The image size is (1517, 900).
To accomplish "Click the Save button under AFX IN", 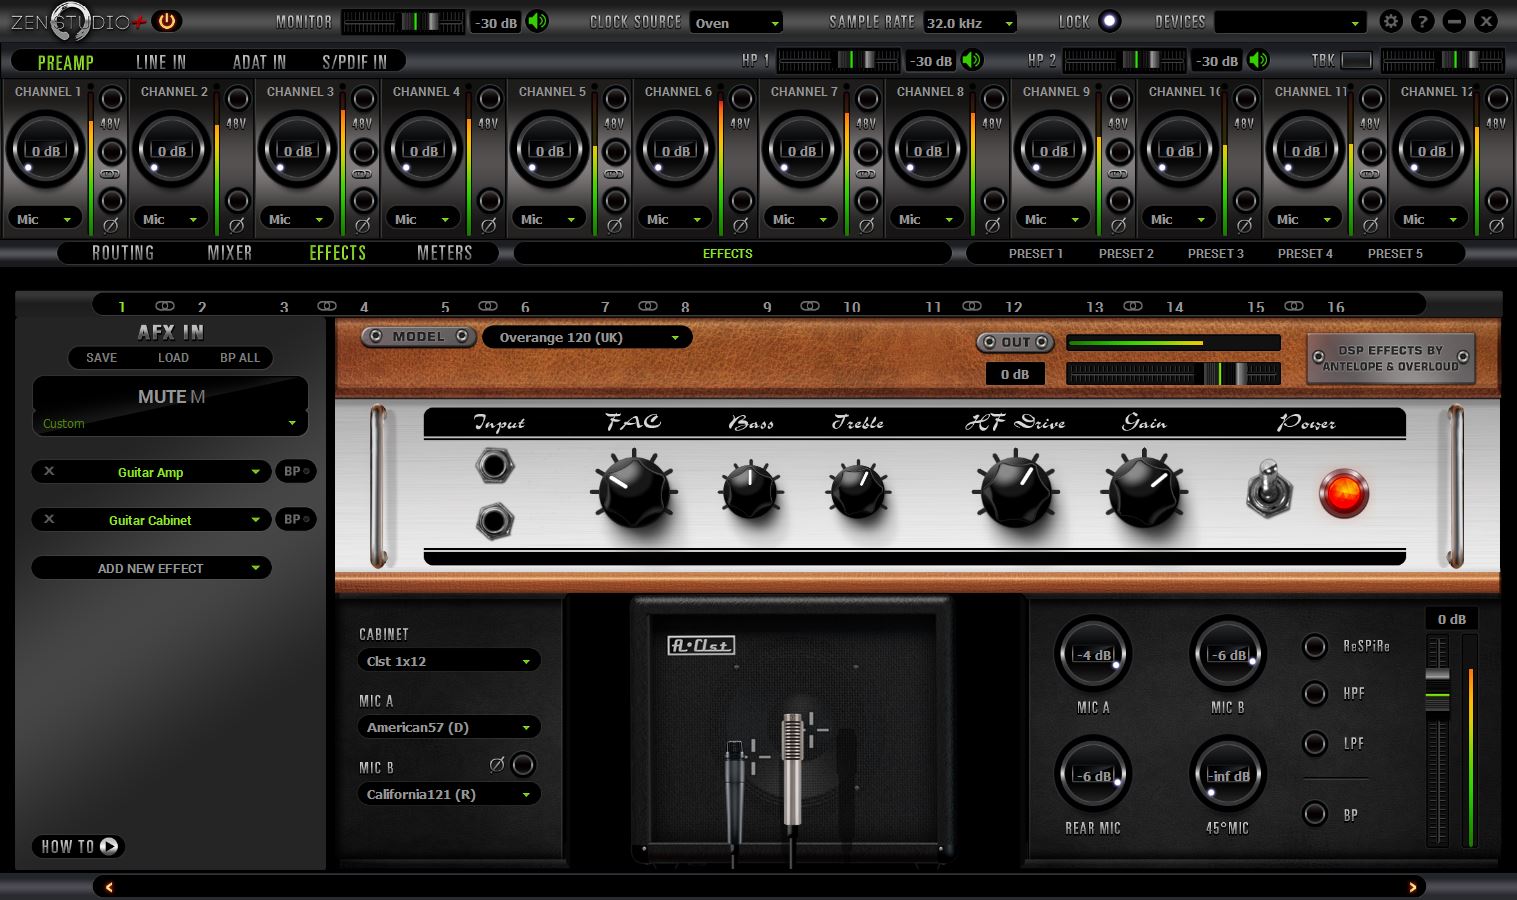I will coord(101,357).
